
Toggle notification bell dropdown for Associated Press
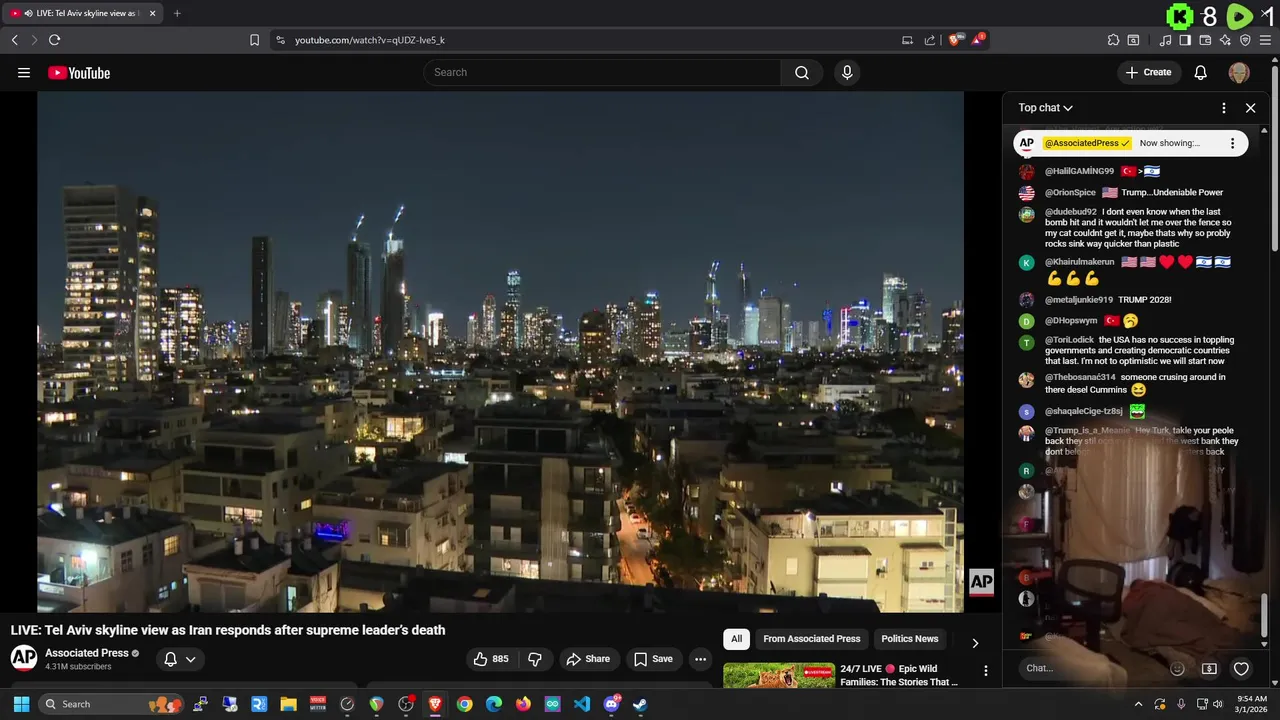tap(180, 659)
